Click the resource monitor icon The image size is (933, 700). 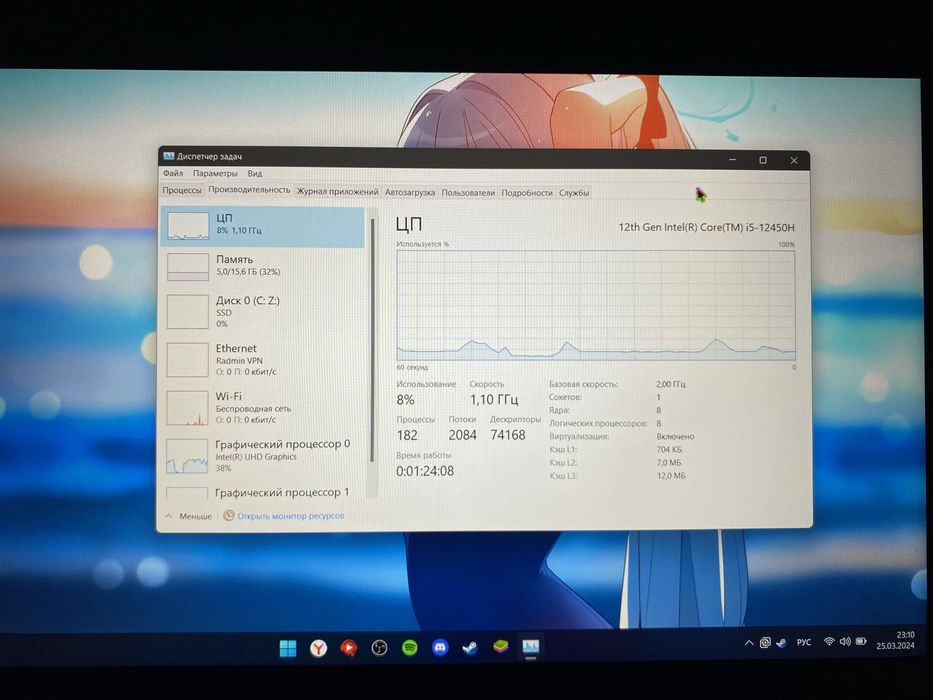pyautogui.click(x=228, y=515)
